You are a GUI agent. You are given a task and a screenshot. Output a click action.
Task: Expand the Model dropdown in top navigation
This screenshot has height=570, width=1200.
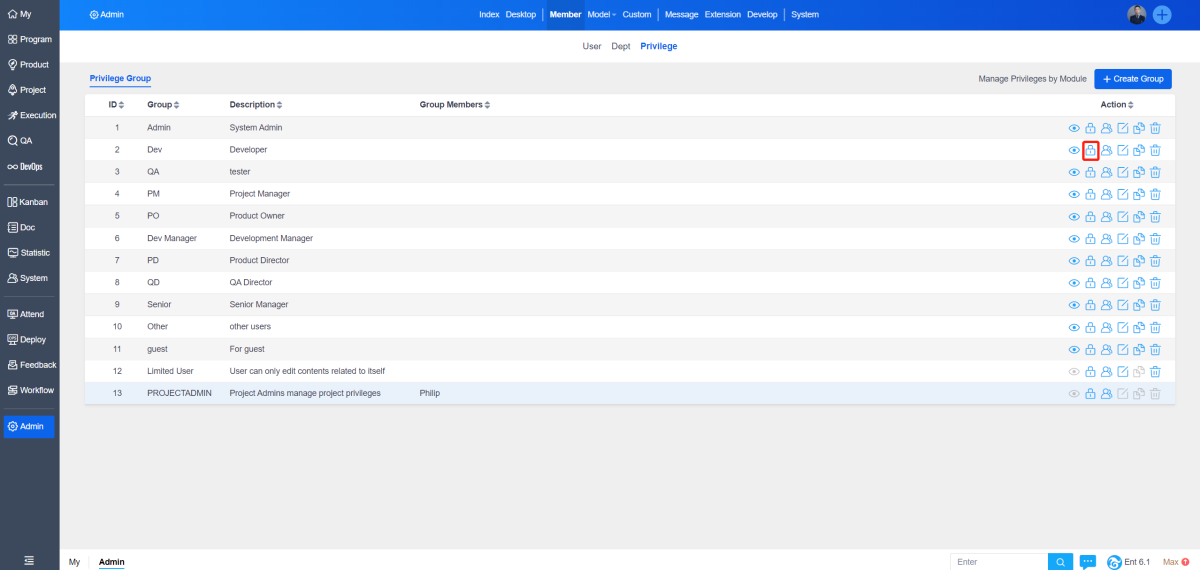tap(601, 15)
